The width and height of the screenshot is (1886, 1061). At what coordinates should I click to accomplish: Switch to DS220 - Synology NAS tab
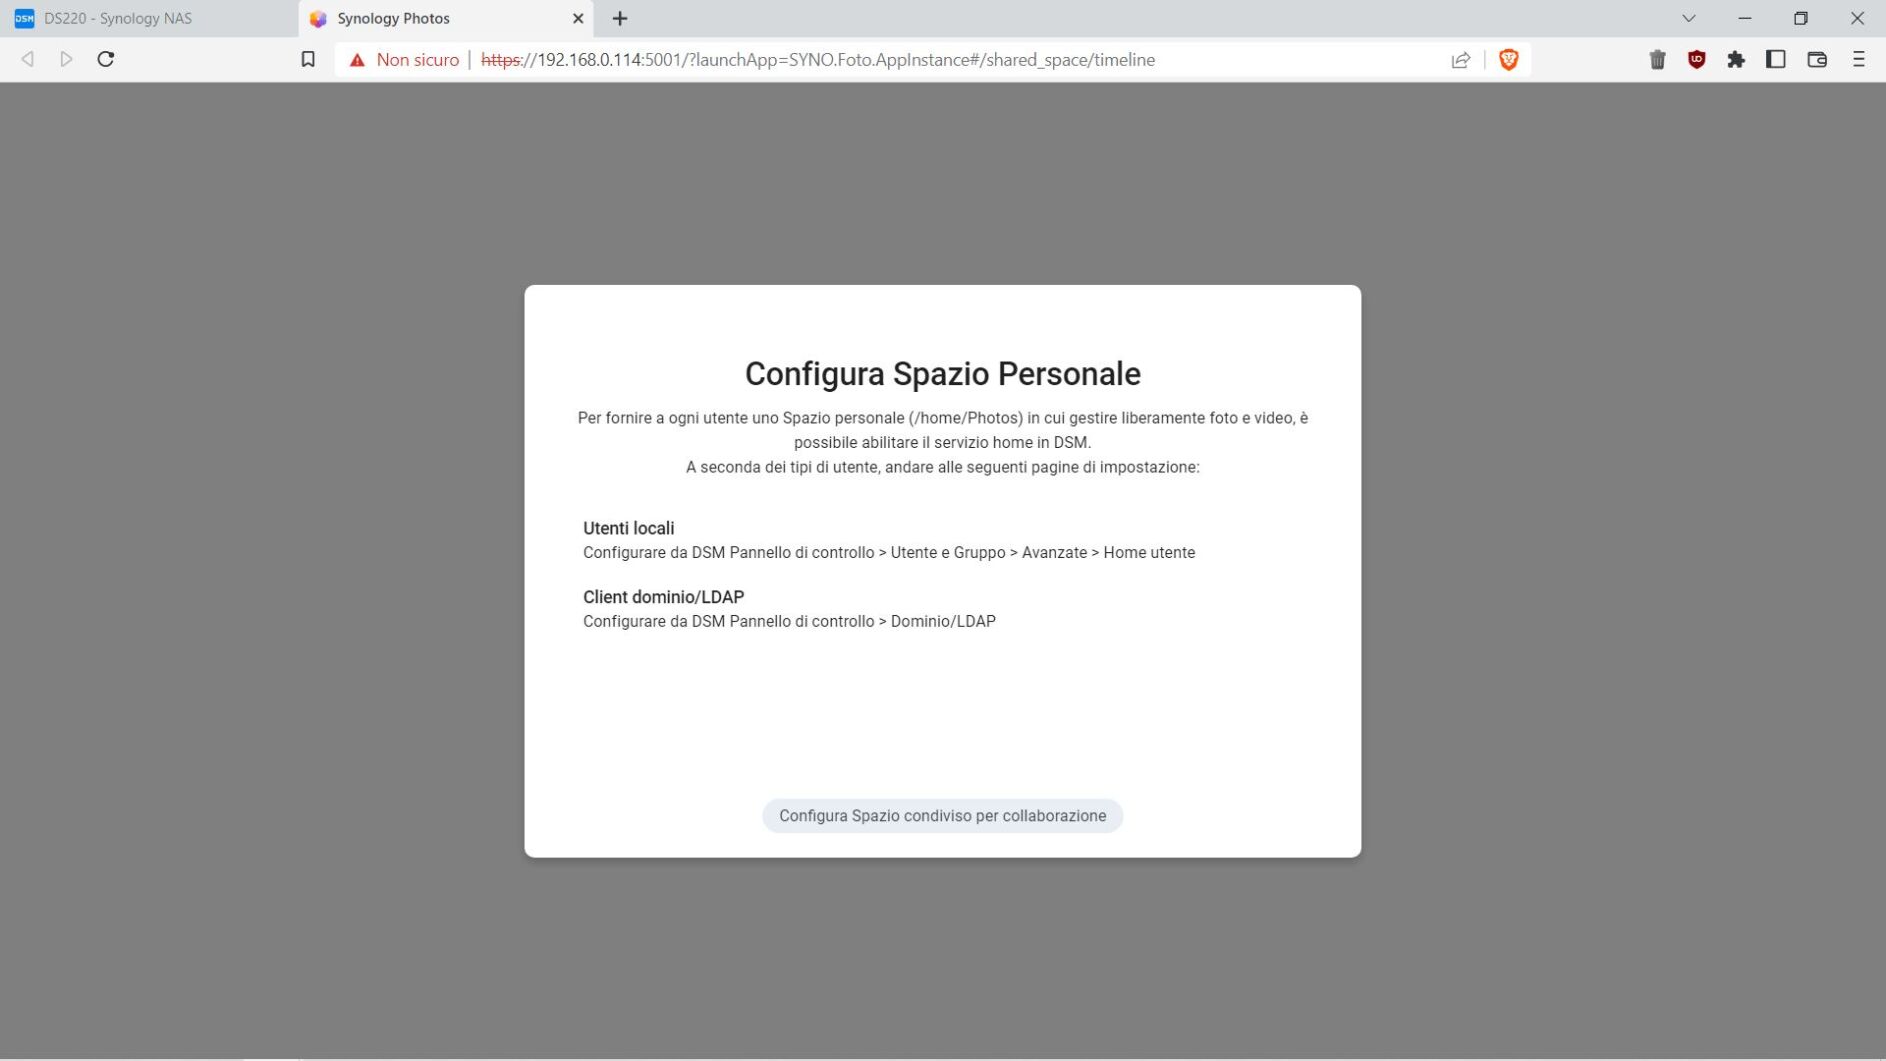[x=118, y=19]
